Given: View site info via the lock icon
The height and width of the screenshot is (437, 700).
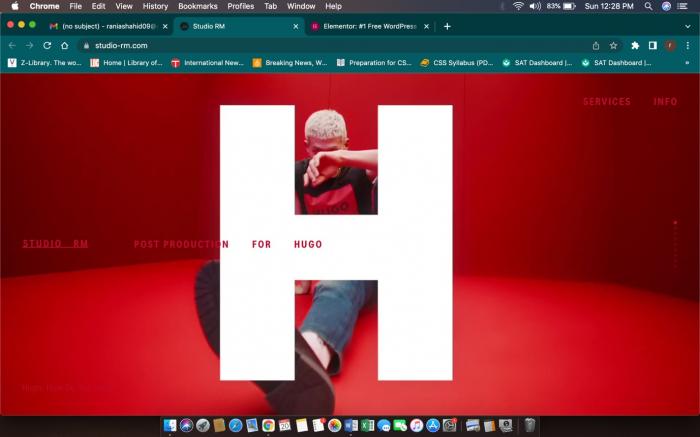Looking at the screenshot, I should point(87,46).
